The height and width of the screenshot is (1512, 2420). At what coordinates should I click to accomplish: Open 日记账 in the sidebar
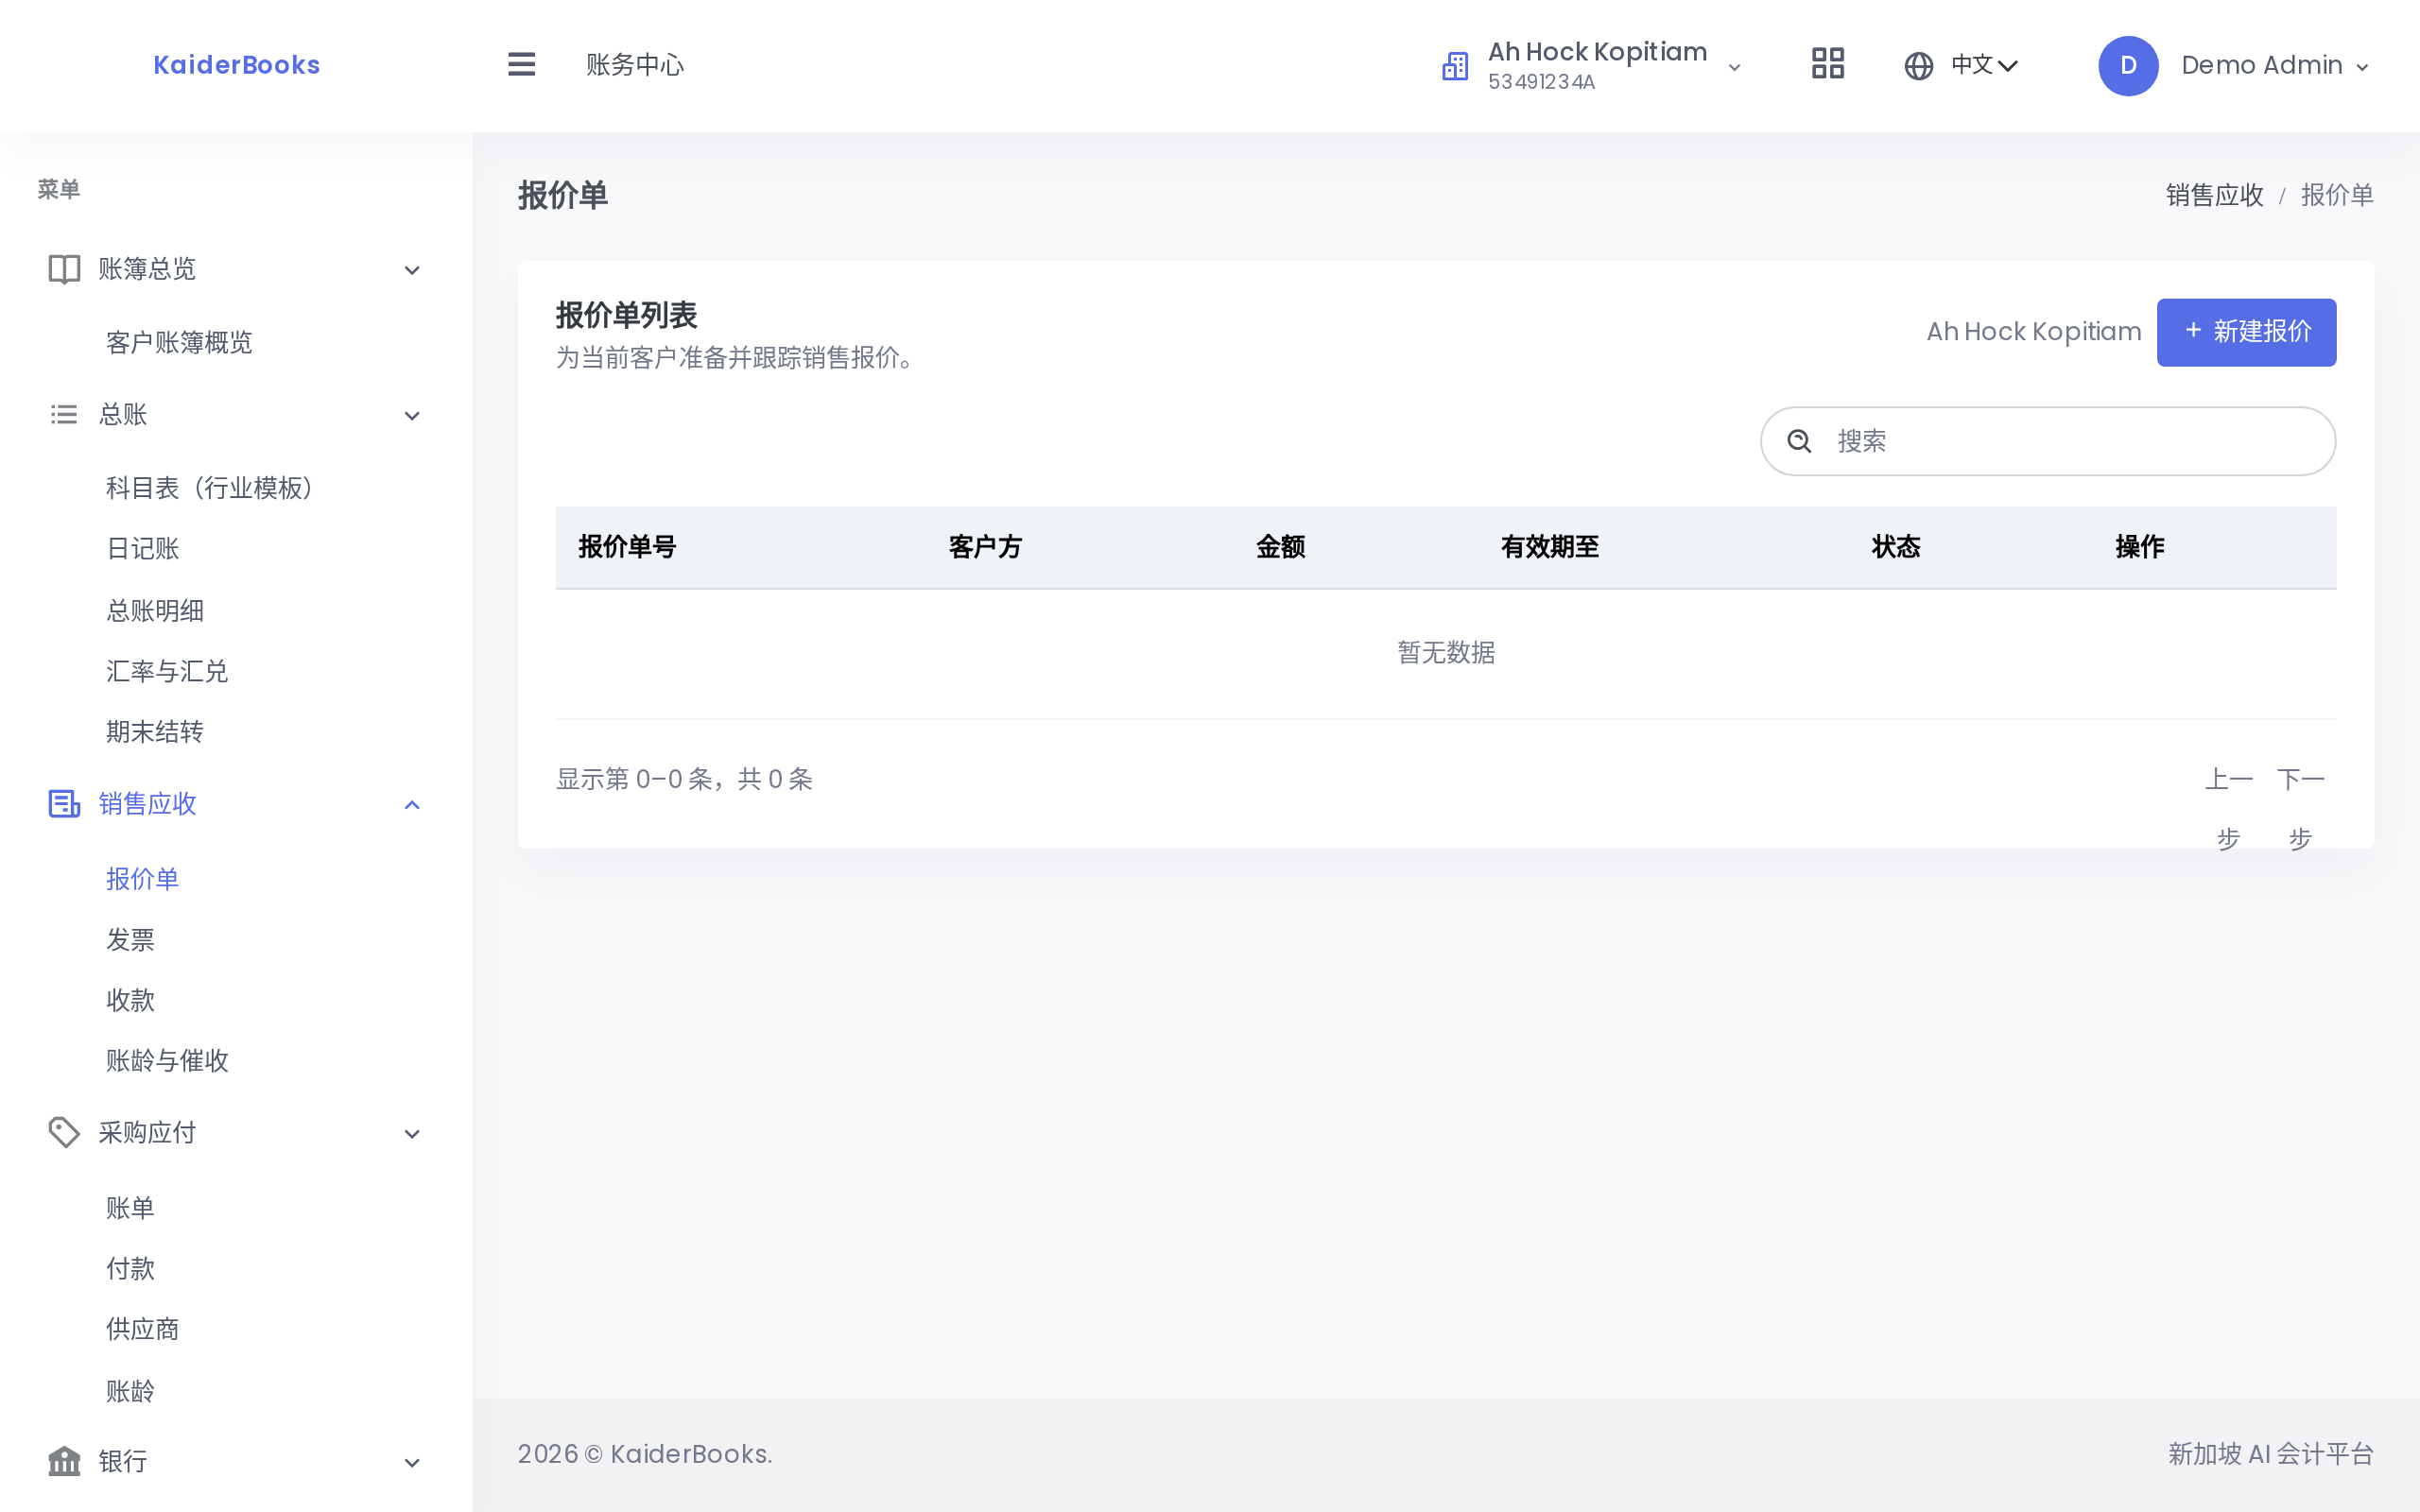tap(142, 549)
